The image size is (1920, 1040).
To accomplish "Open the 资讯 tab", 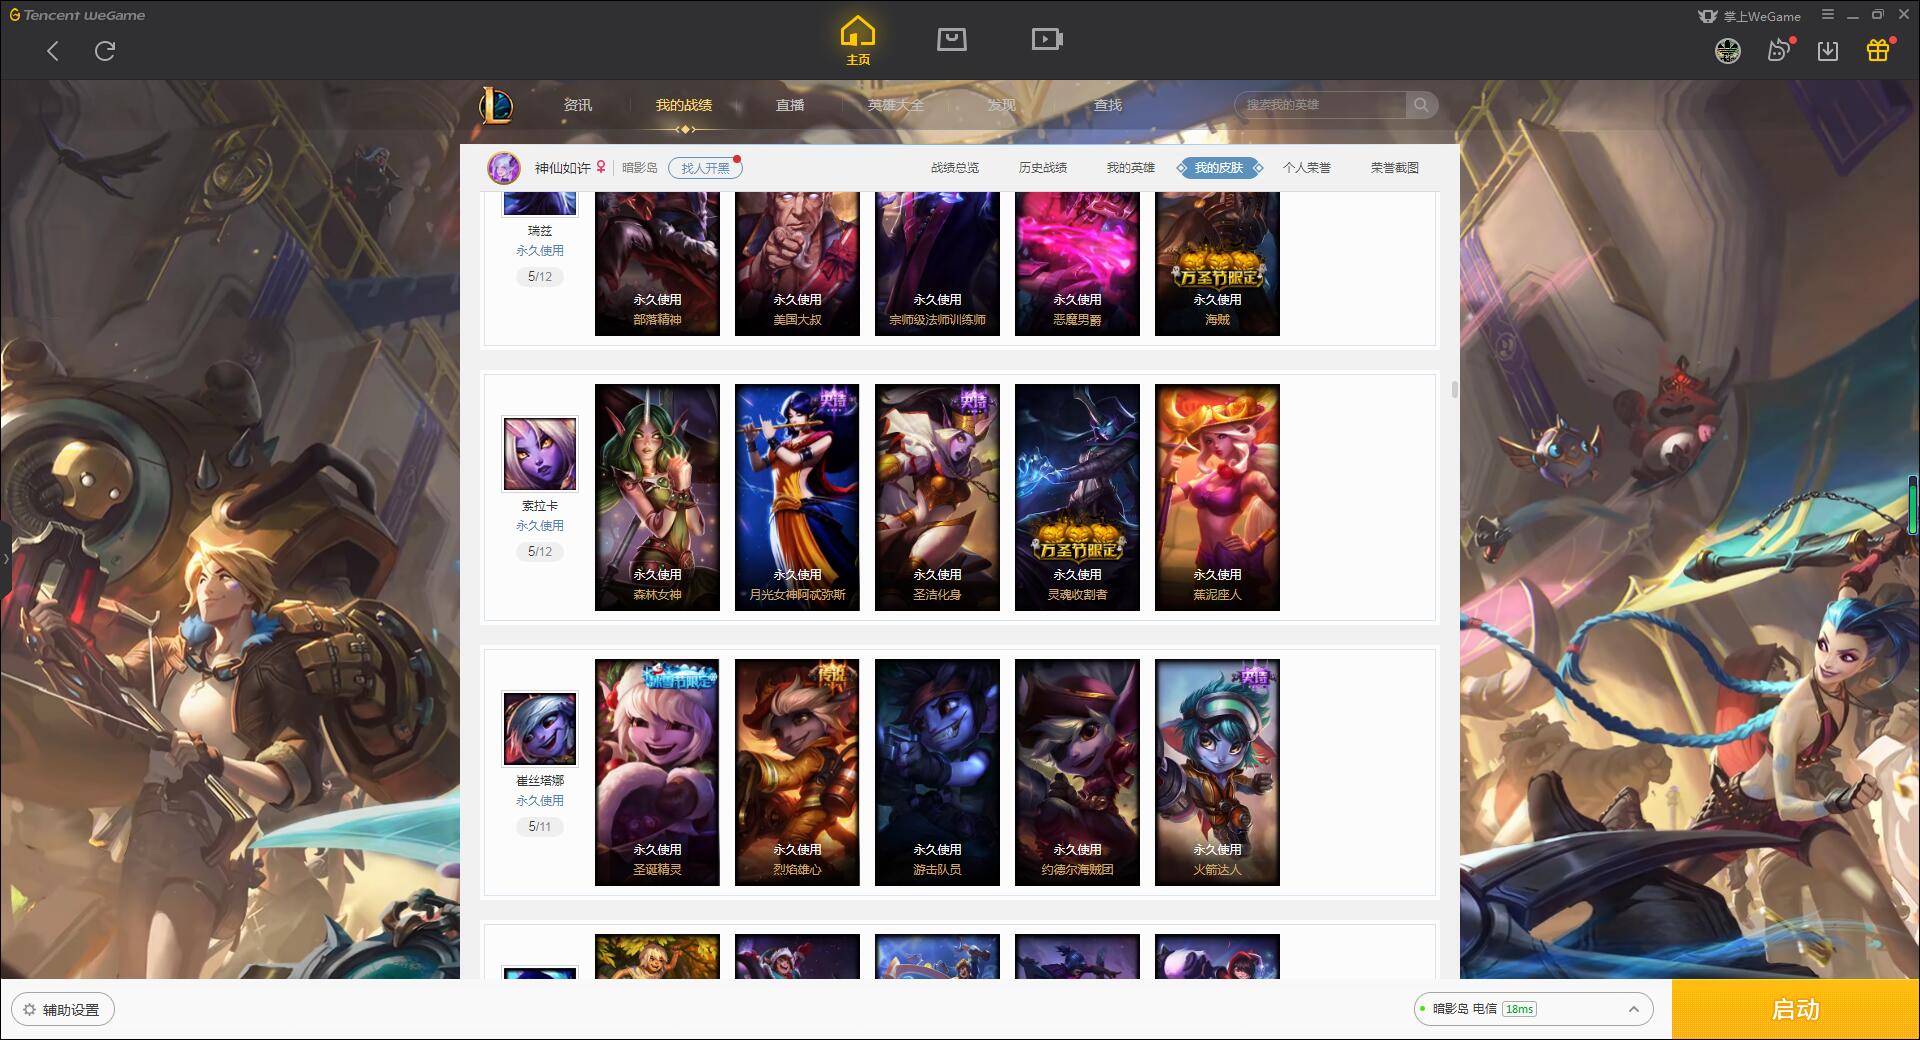I will tap(578, 105).
